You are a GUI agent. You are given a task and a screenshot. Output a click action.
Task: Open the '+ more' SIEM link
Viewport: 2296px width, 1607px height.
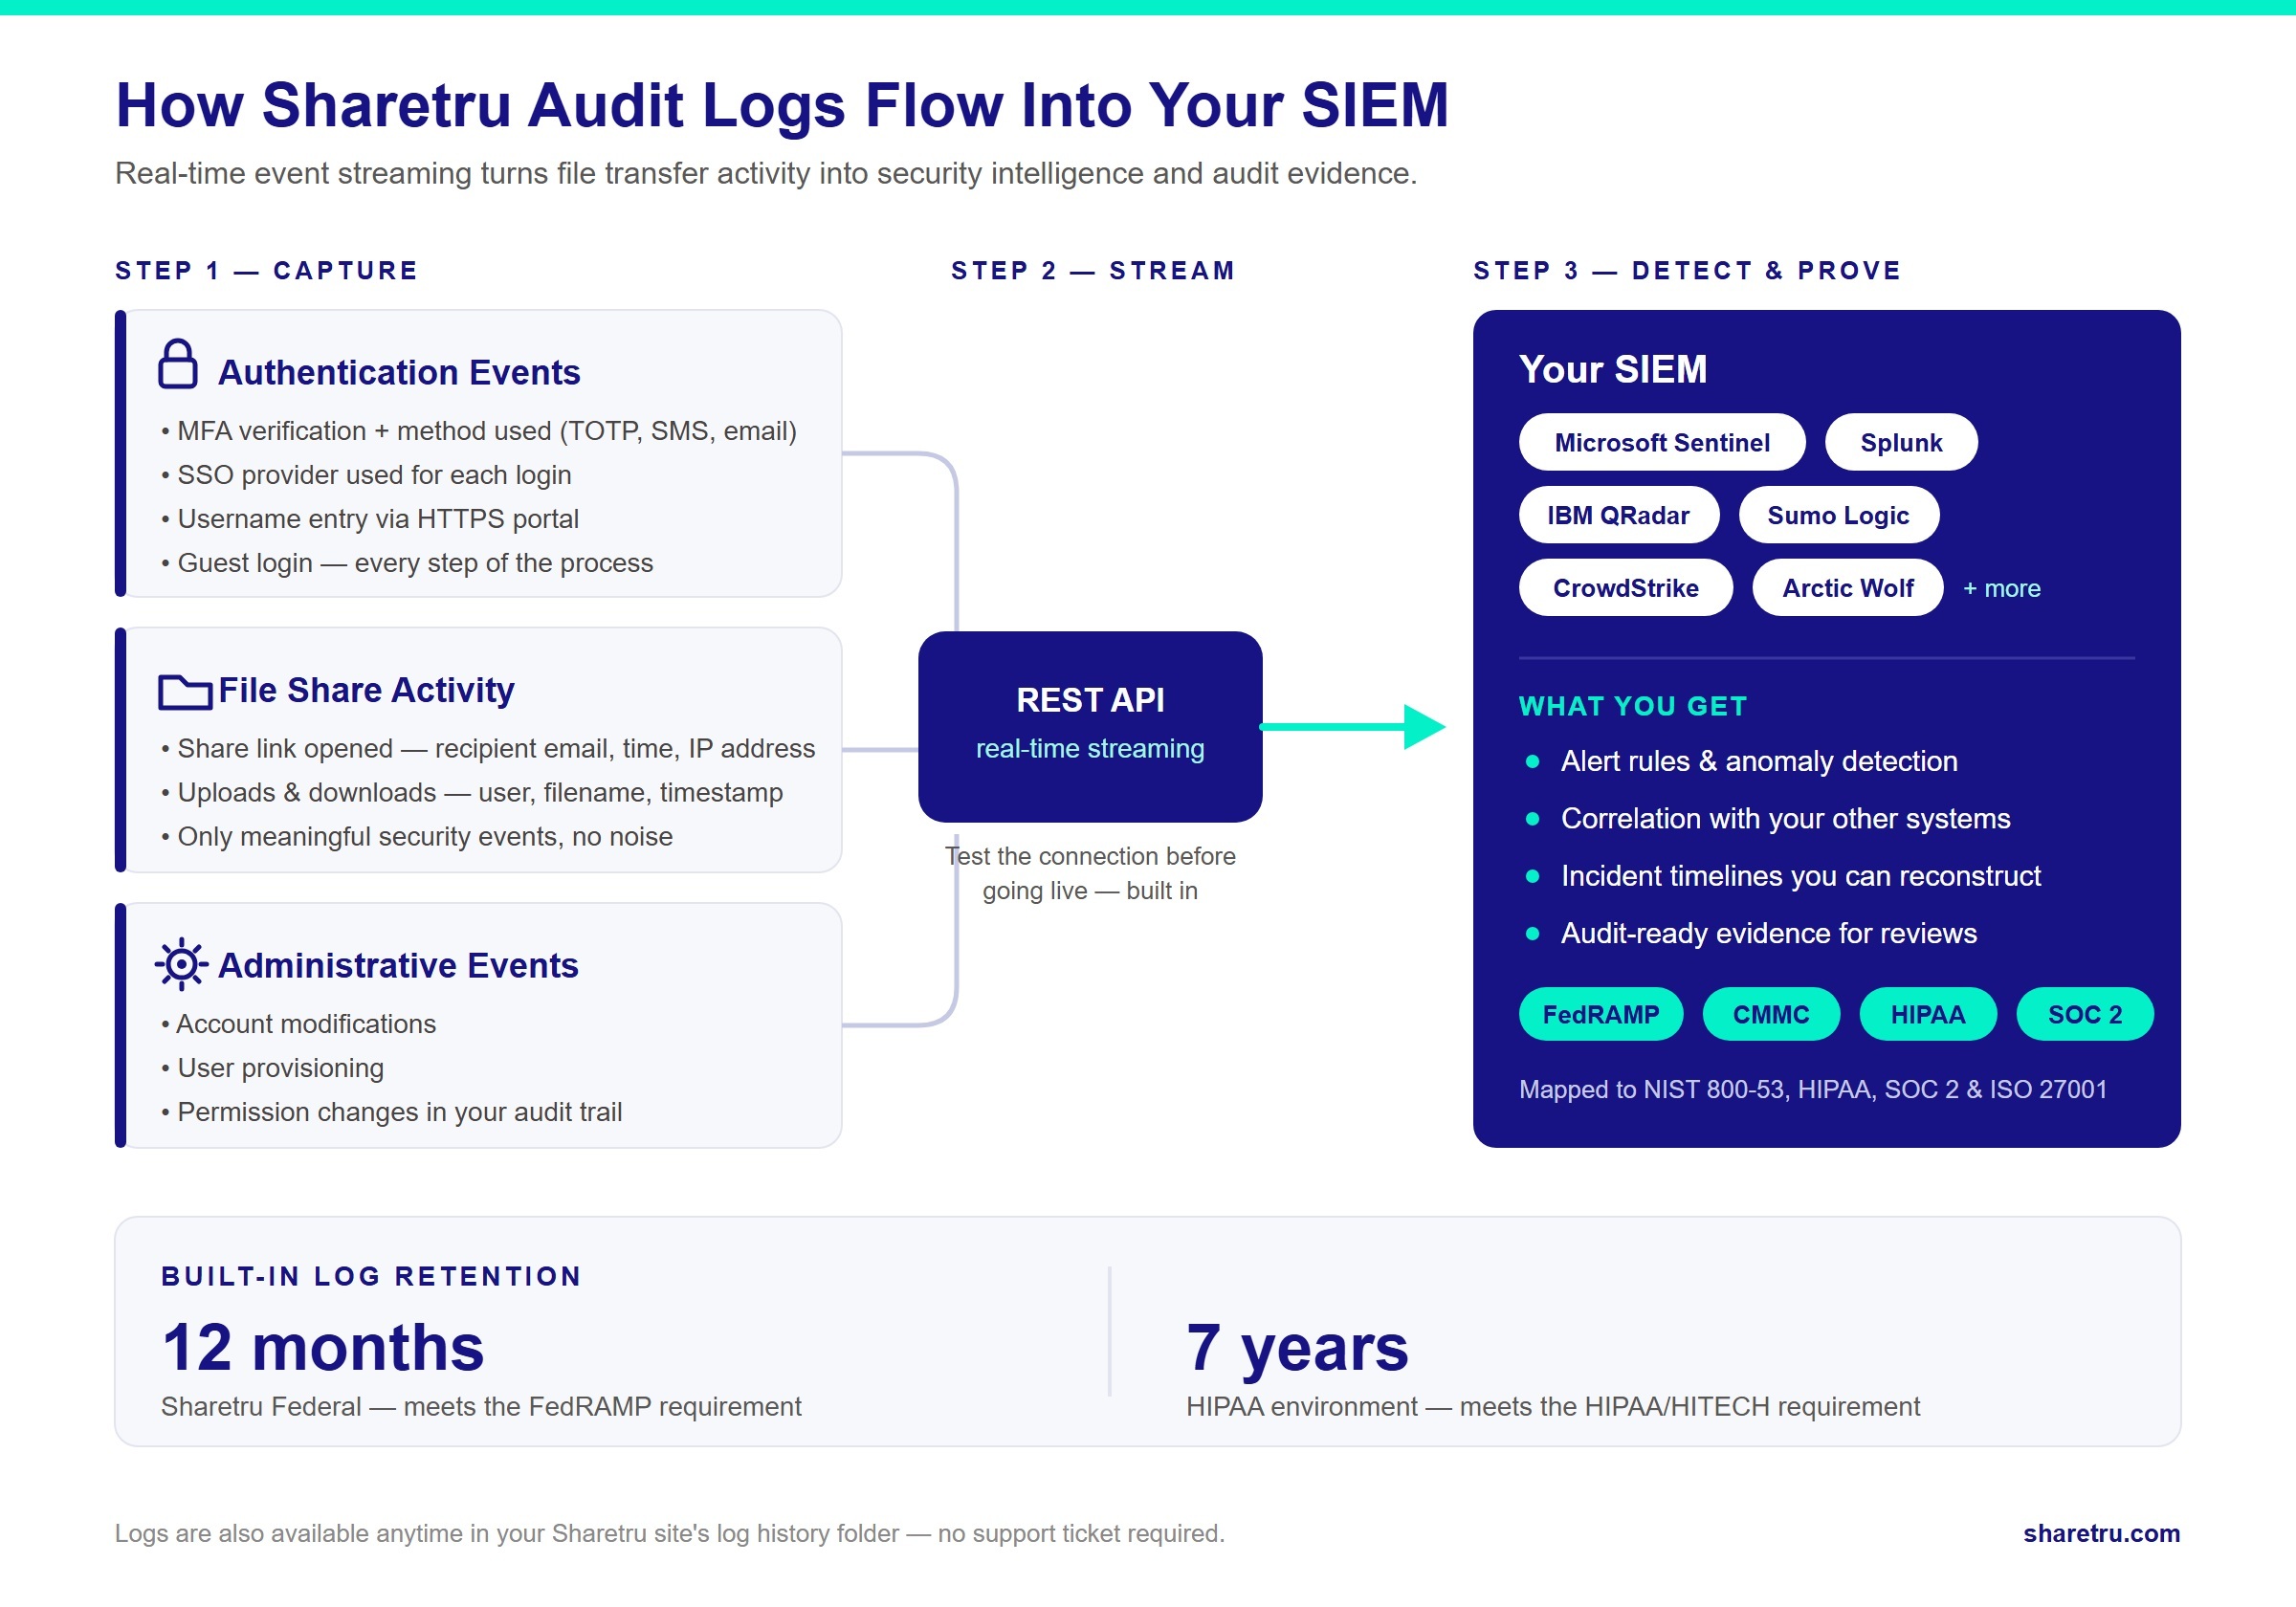2002,588
